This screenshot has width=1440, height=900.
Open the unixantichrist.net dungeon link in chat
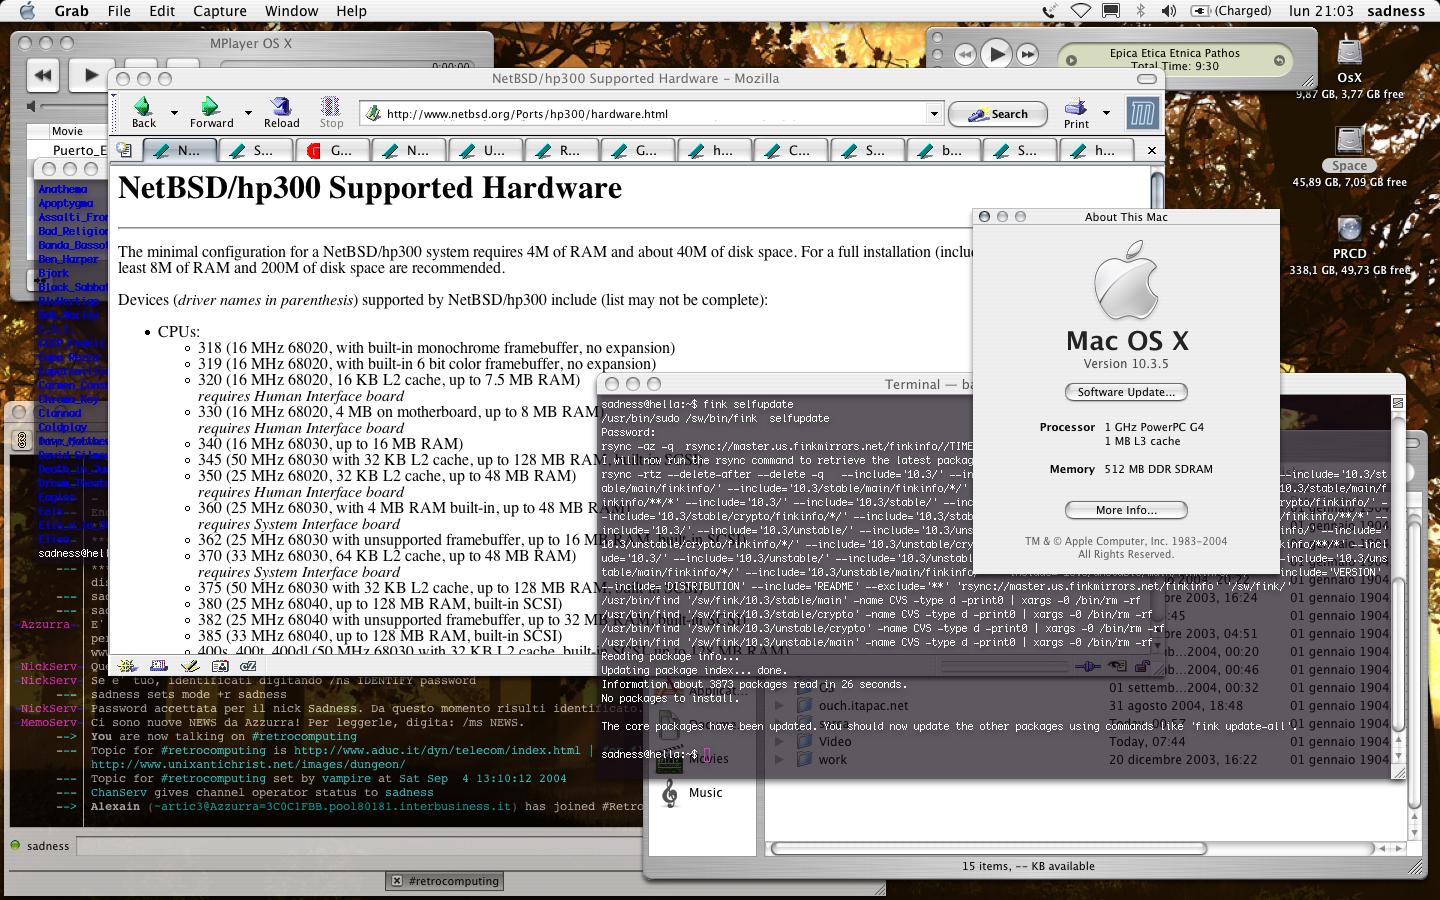248,764
